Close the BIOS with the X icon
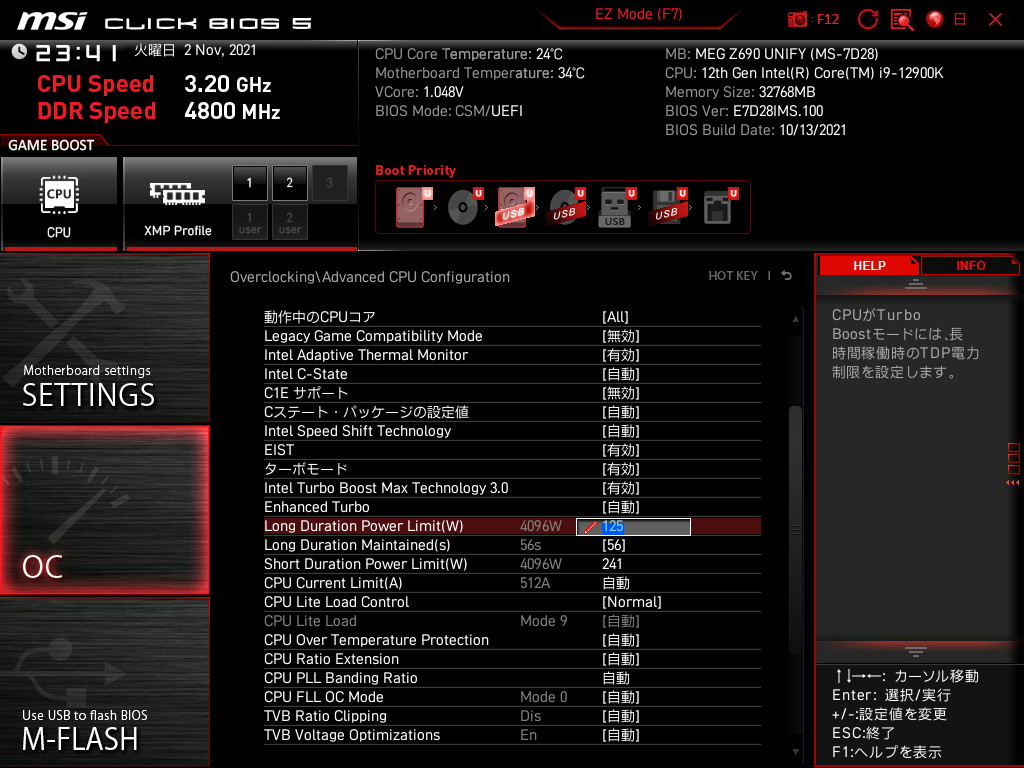Screen dimensions: 1024x768 pyautogui.click(x=995, y=20)
